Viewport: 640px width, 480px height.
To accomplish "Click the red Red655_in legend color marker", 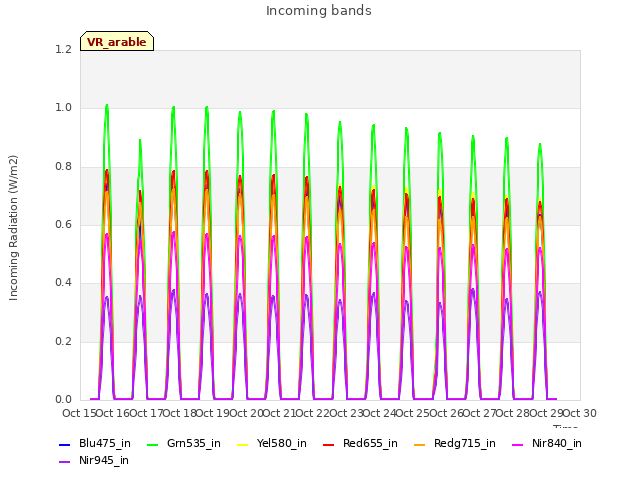I will pyautogui.click(x=329, y=444).
